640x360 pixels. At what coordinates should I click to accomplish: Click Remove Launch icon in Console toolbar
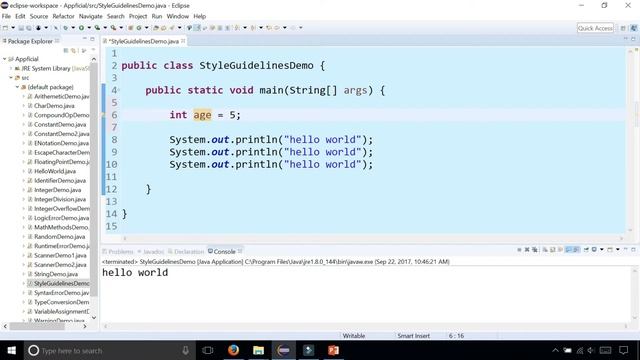527,250
